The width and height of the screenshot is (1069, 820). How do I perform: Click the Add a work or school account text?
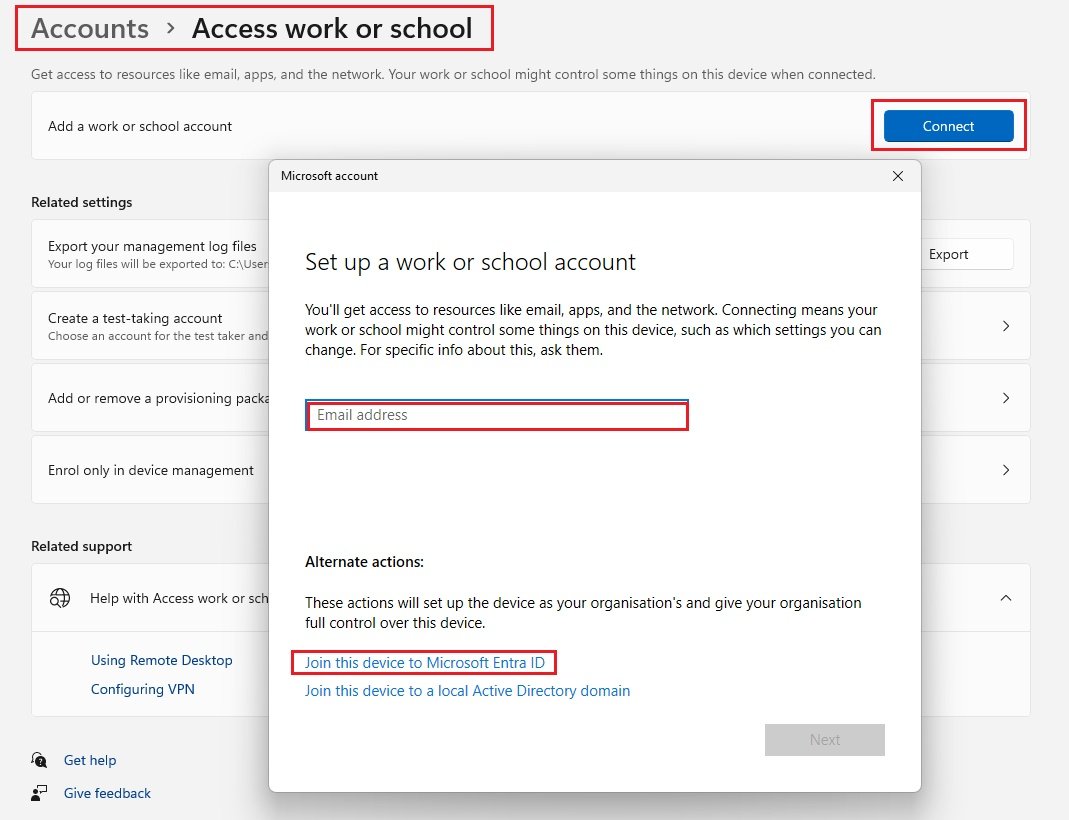140,126
